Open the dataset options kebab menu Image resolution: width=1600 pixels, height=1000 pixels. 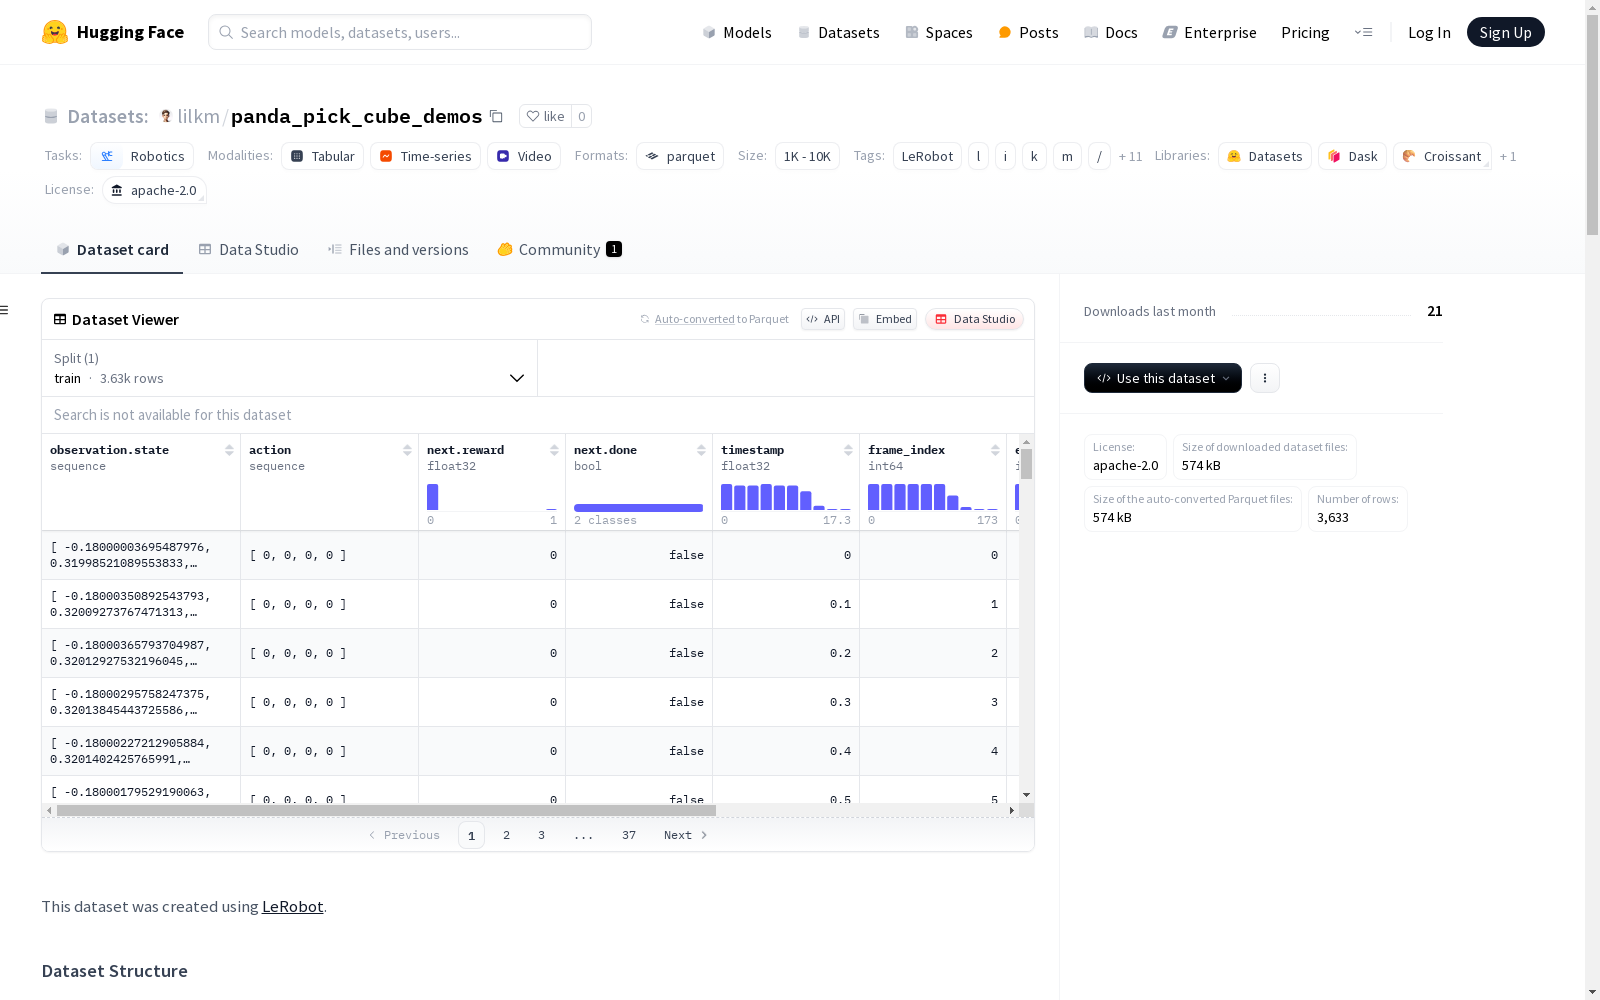pos(1265,378)
